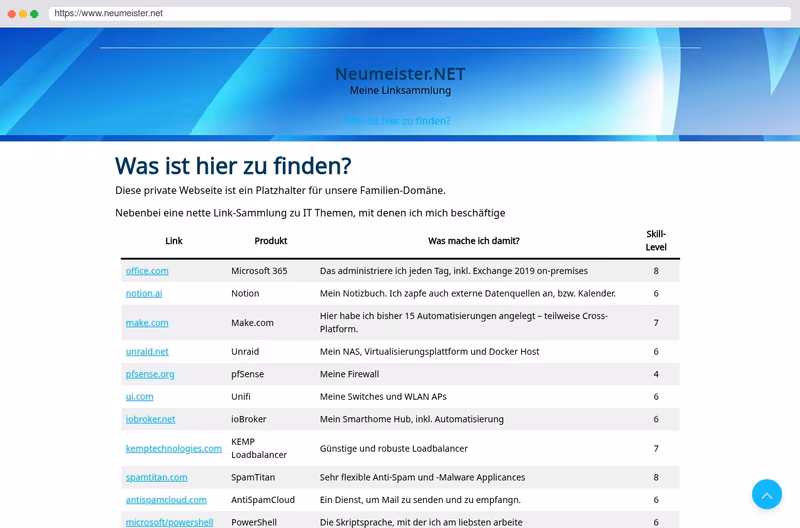Click the scroll-to-top chevron button

point(766,494)
